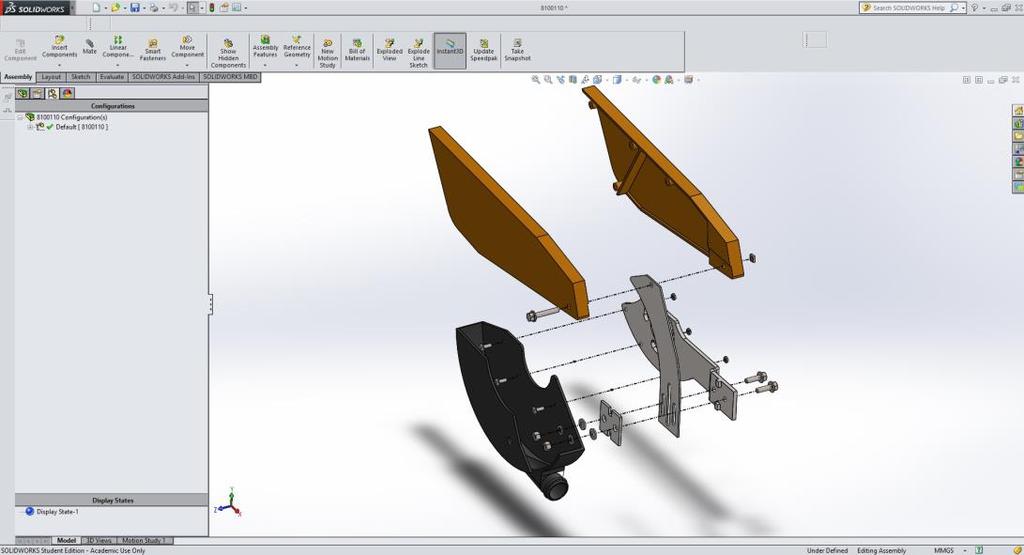Collapse the 8100110 Configuration(s) tree node

[20, 118]
